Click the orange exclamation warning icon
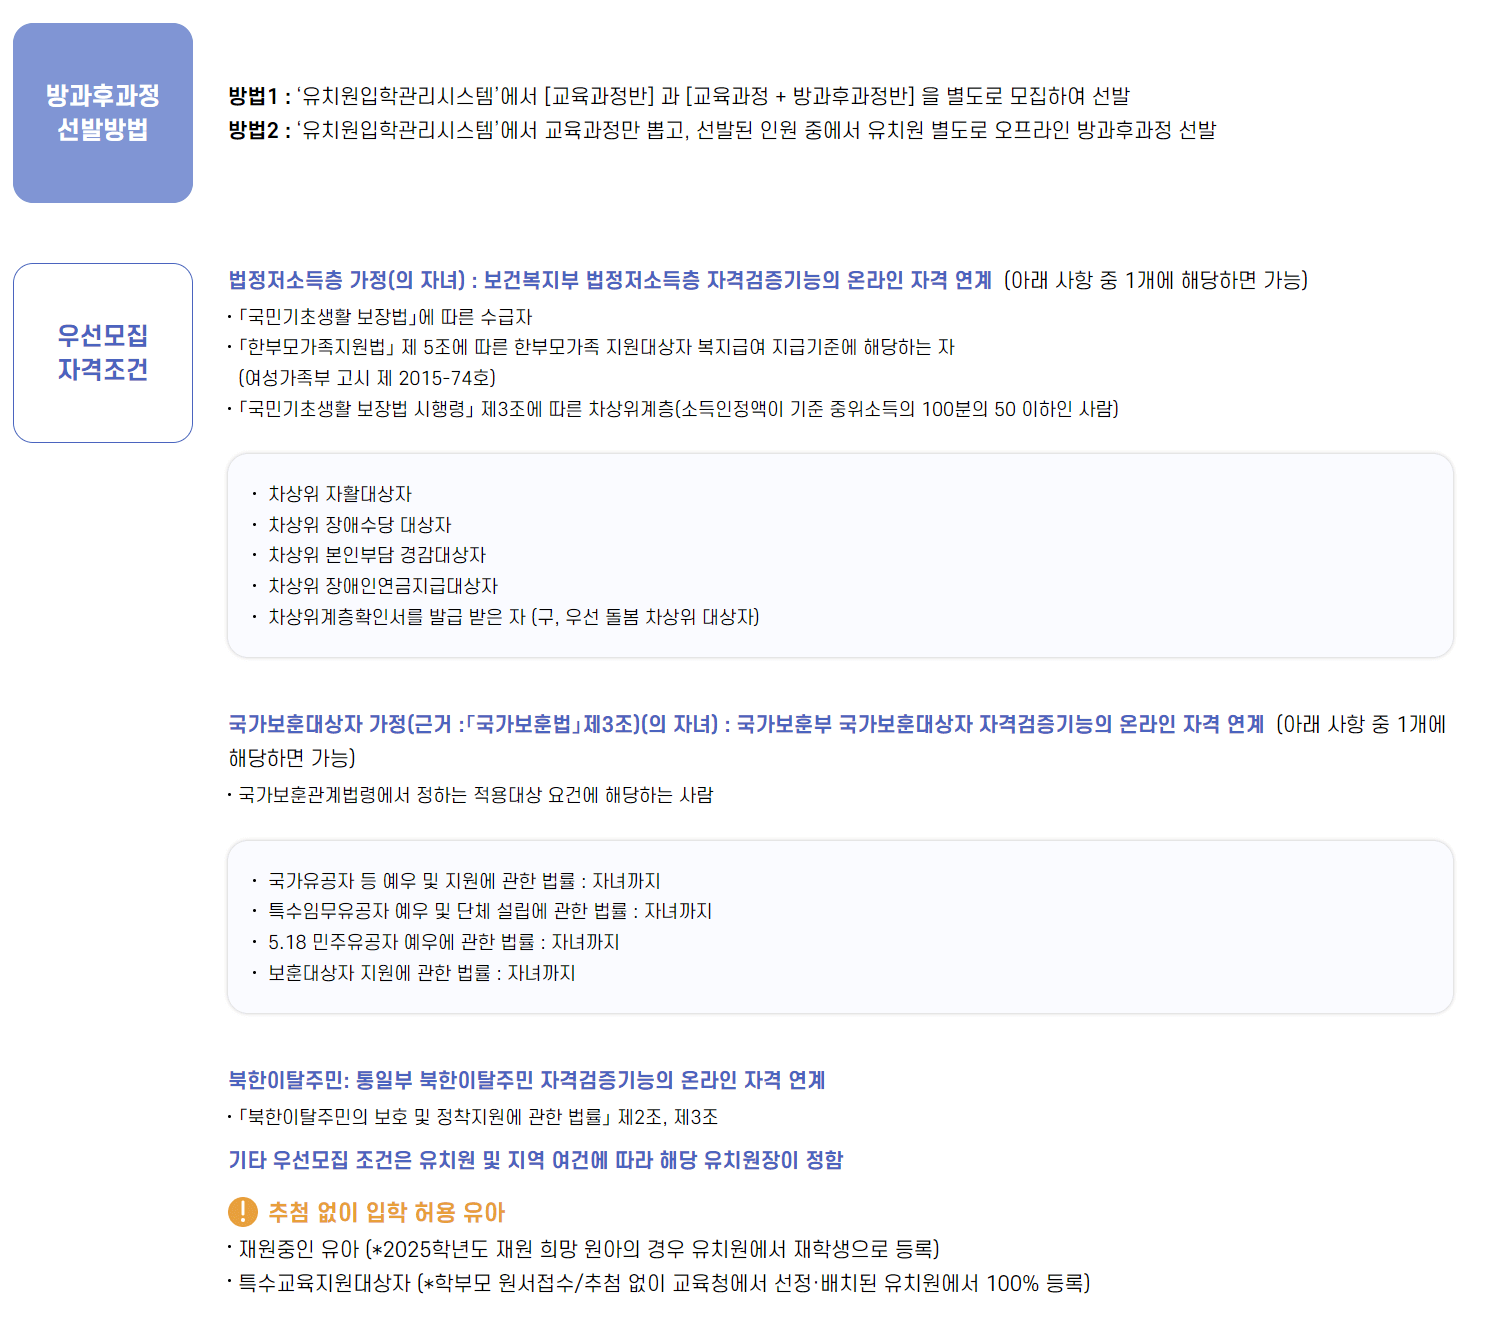 pos(243,1212)
